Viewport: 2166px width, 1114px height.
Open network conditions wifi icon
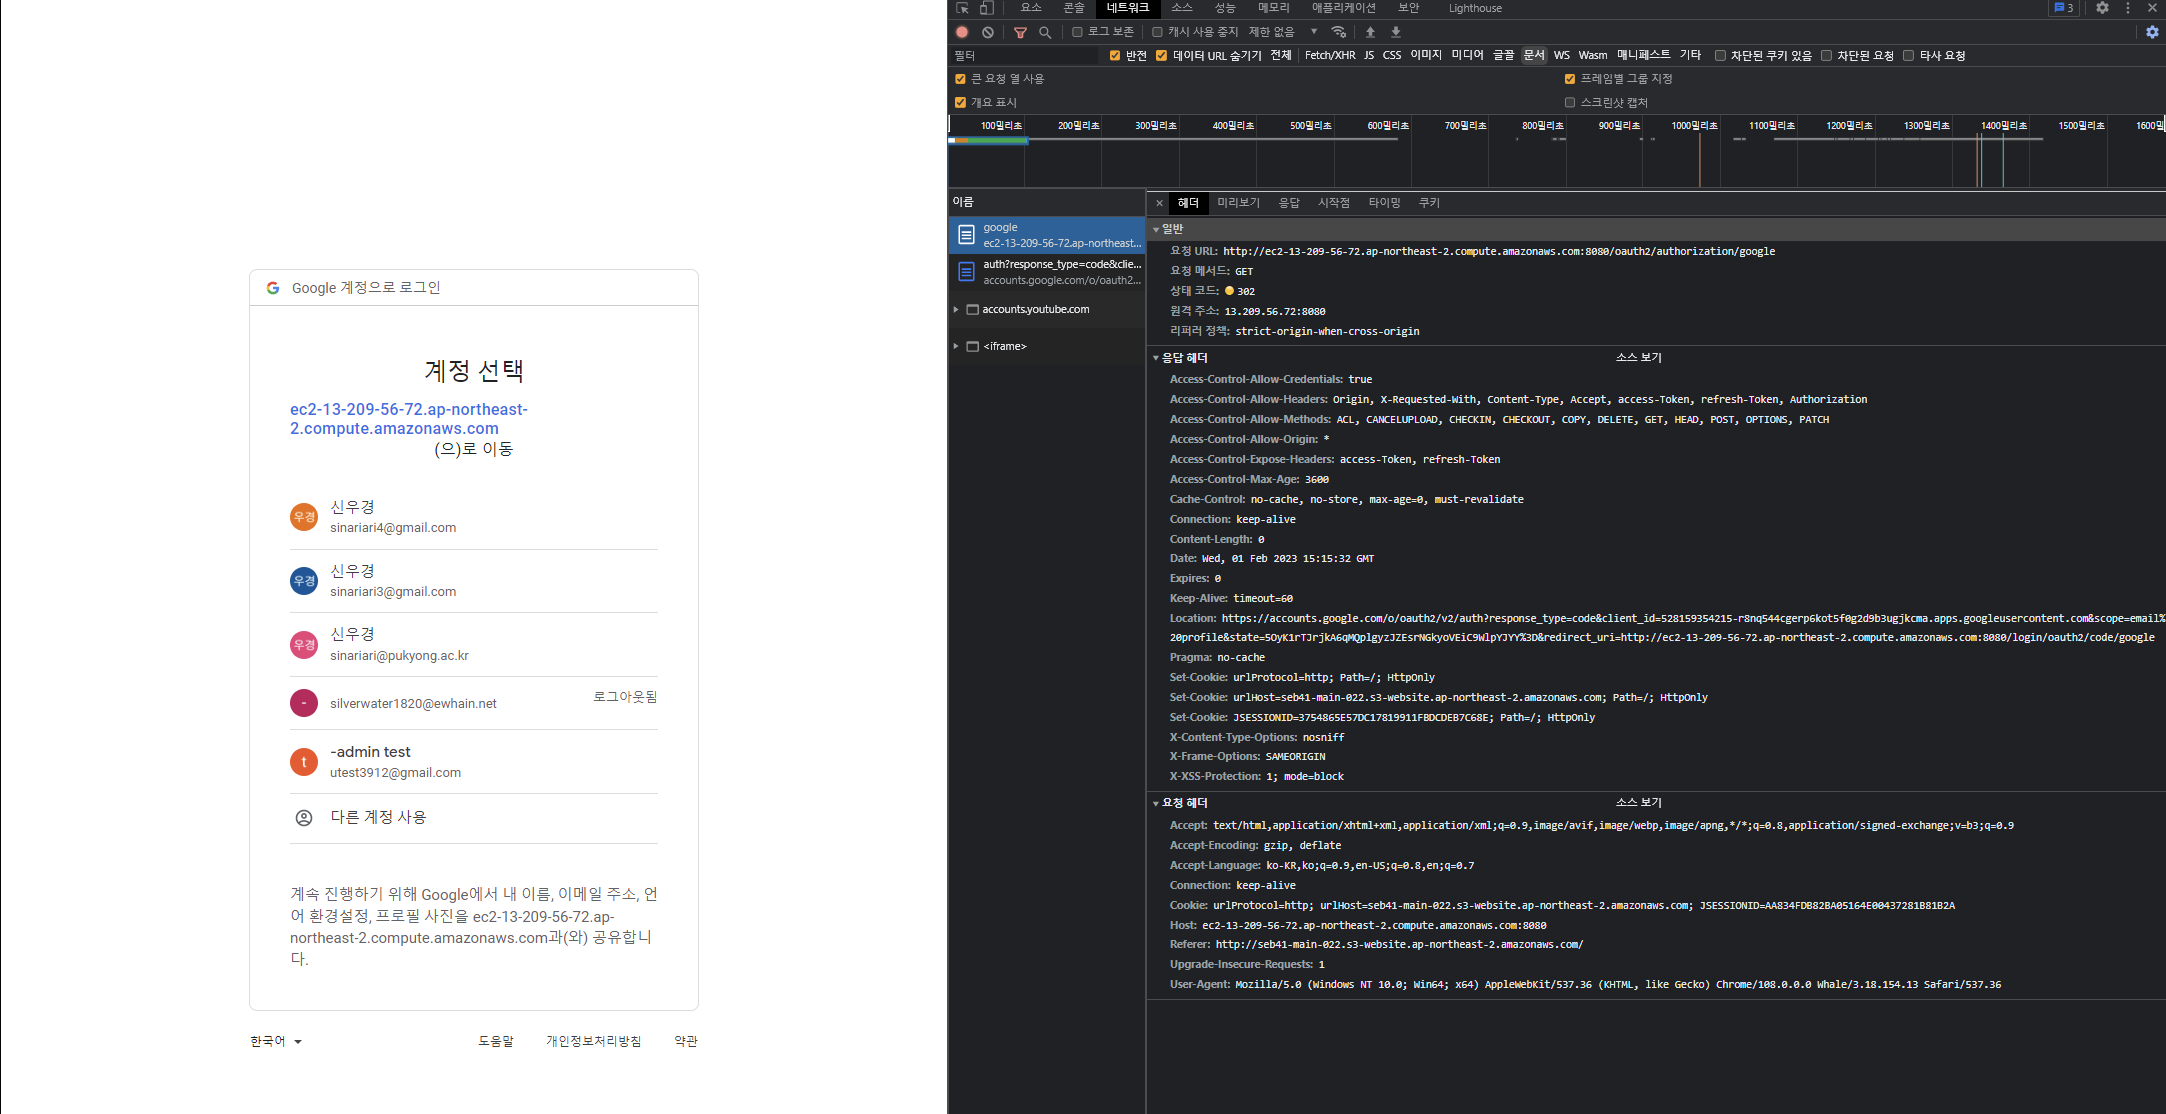tap(1339, 32)
